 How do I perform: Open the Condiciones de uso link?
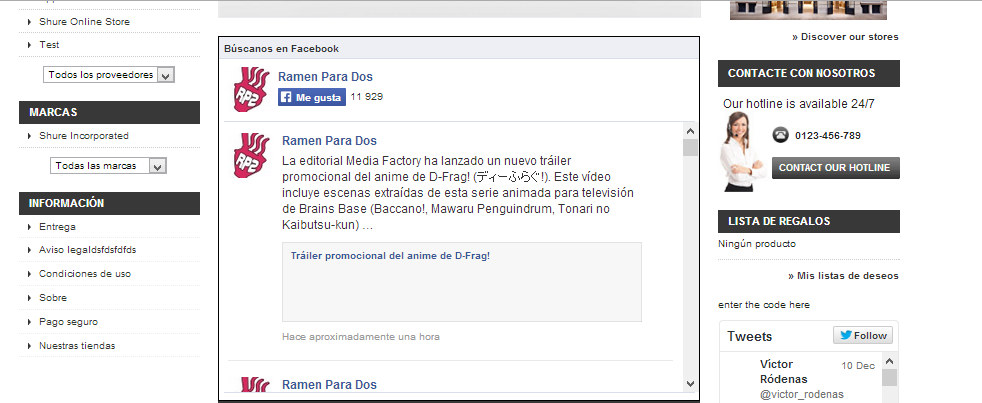tap(85, 274)
